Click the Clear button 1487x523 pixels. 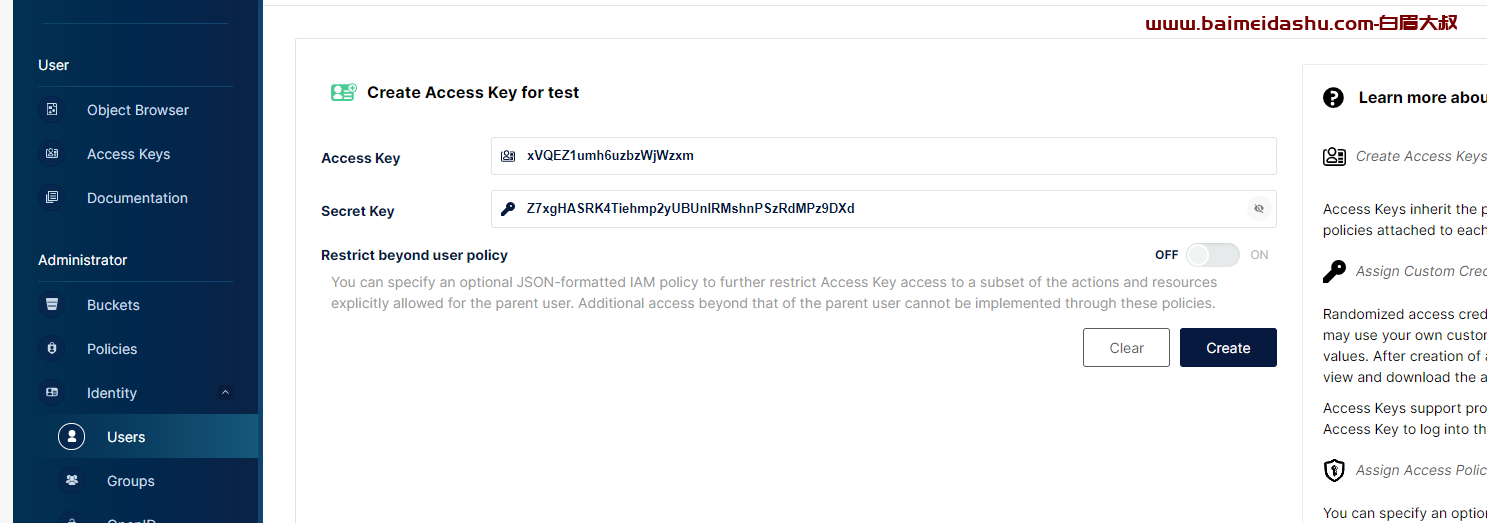pyautogui.click(x=1126, y=348)
